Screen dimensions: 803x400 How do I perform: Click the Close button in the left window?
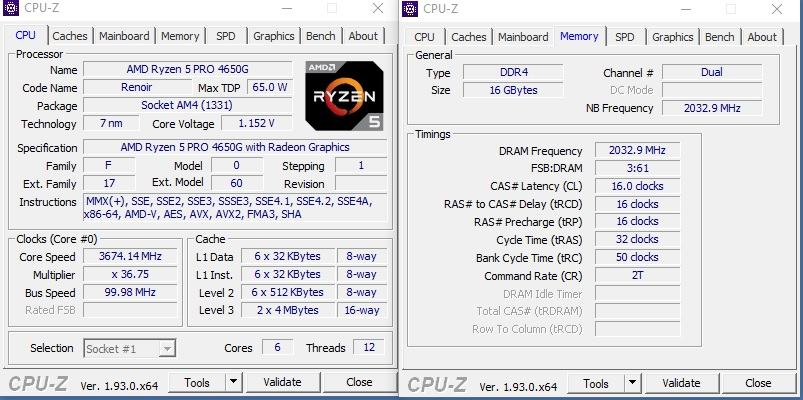(x=359, y=382)
